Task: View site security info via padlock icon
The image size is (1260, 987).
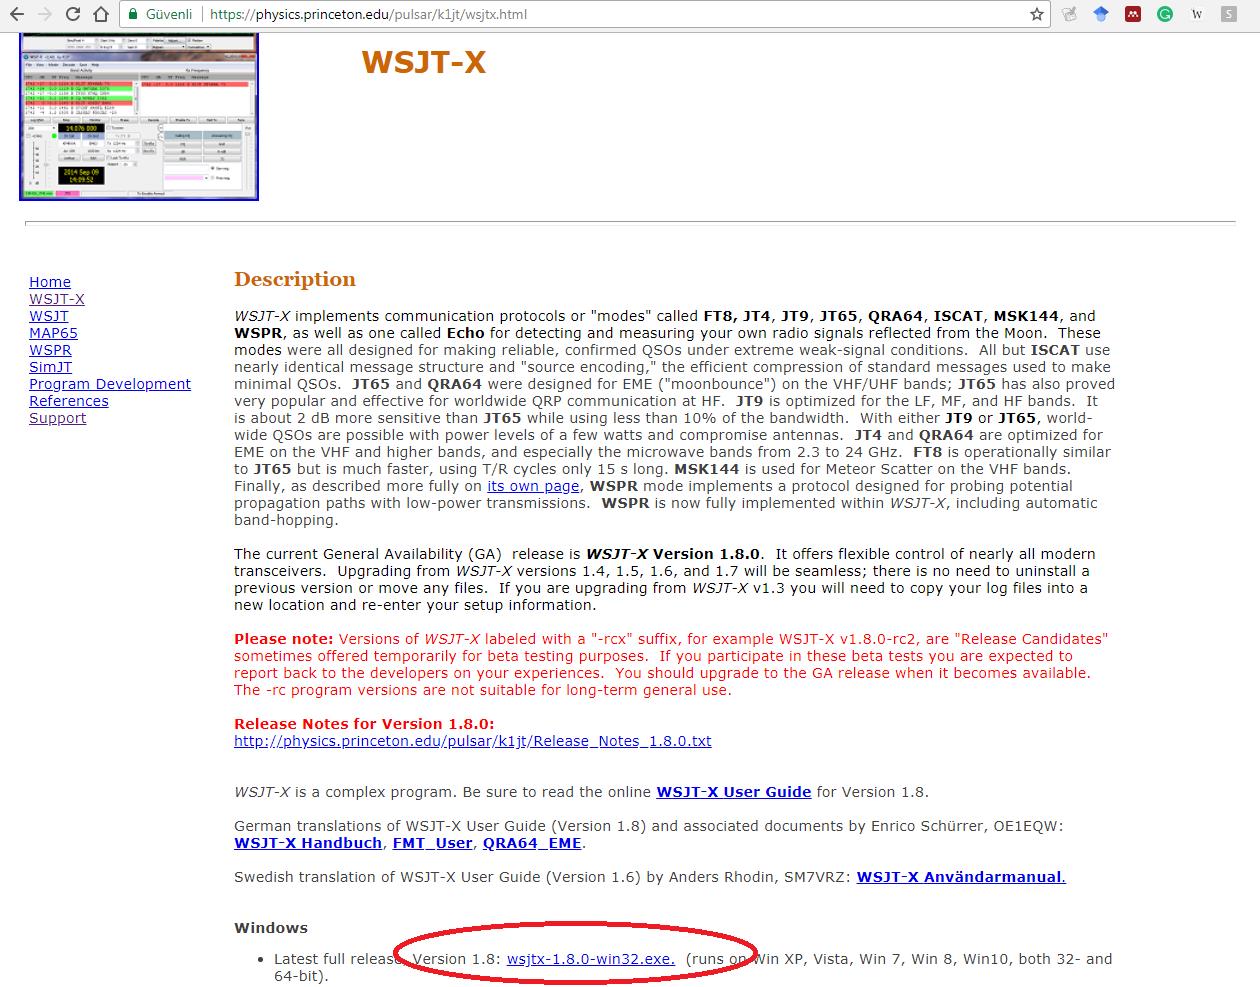Action: (x=133, y=14)
